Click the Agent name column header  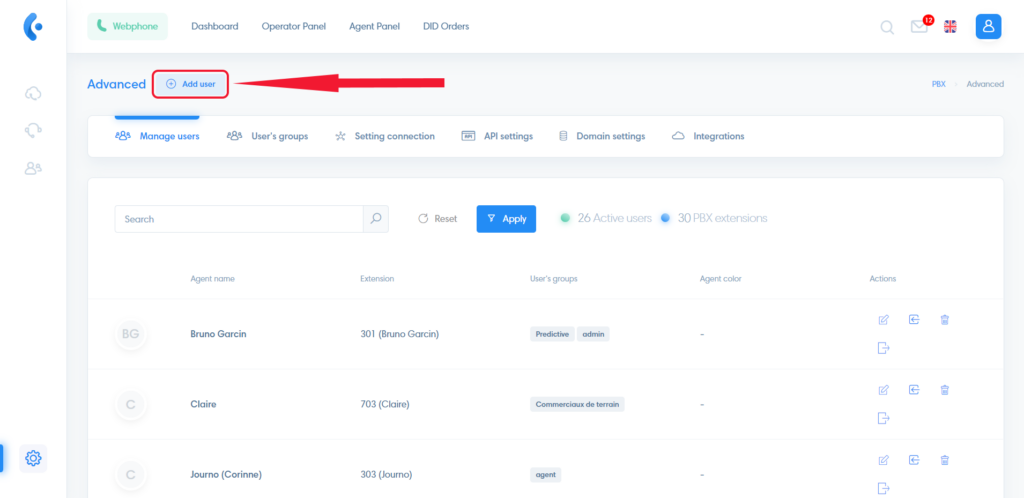pos(212,279)
